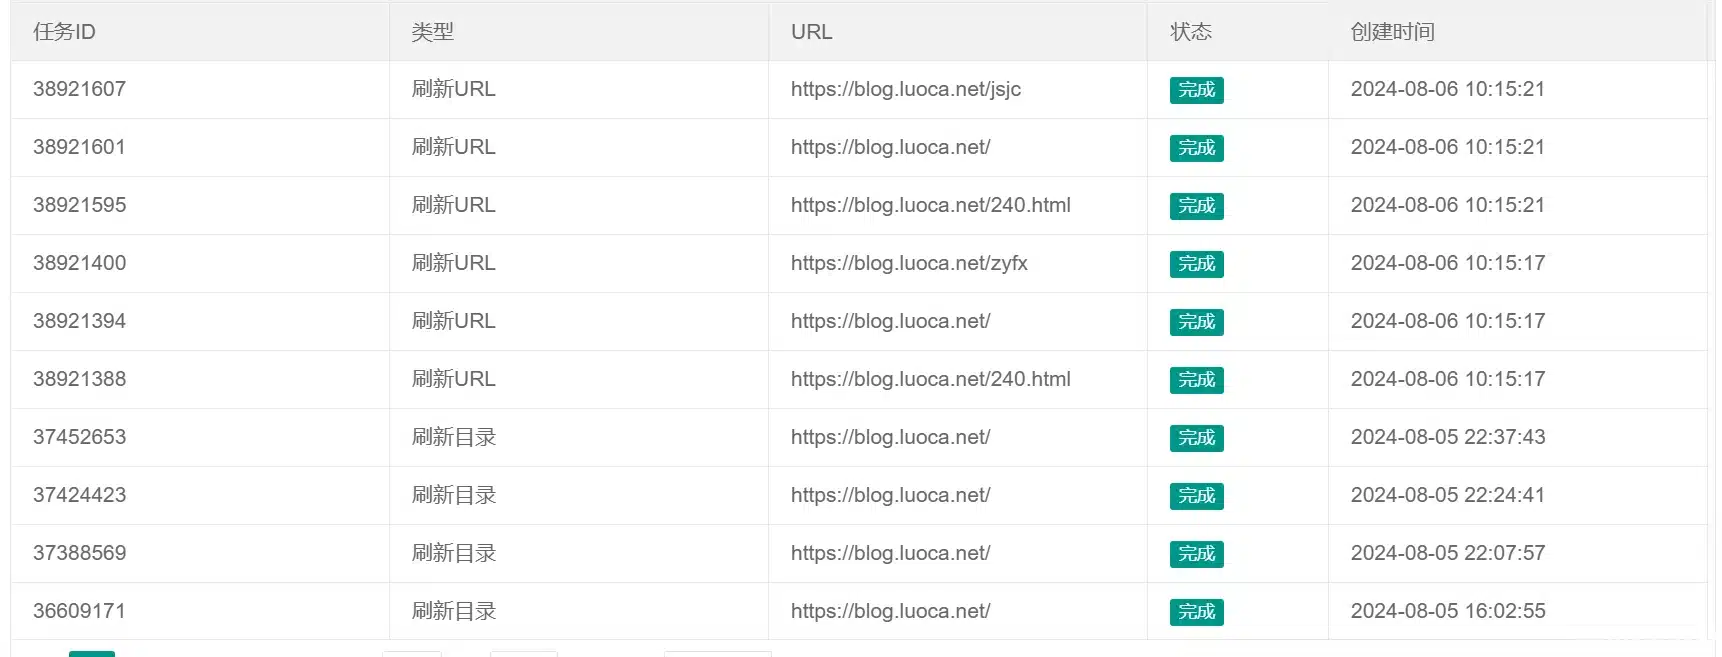Screen dimensions: 1722x657
Task: Select task ID 37388569
Action: click(x=79, y=553)
